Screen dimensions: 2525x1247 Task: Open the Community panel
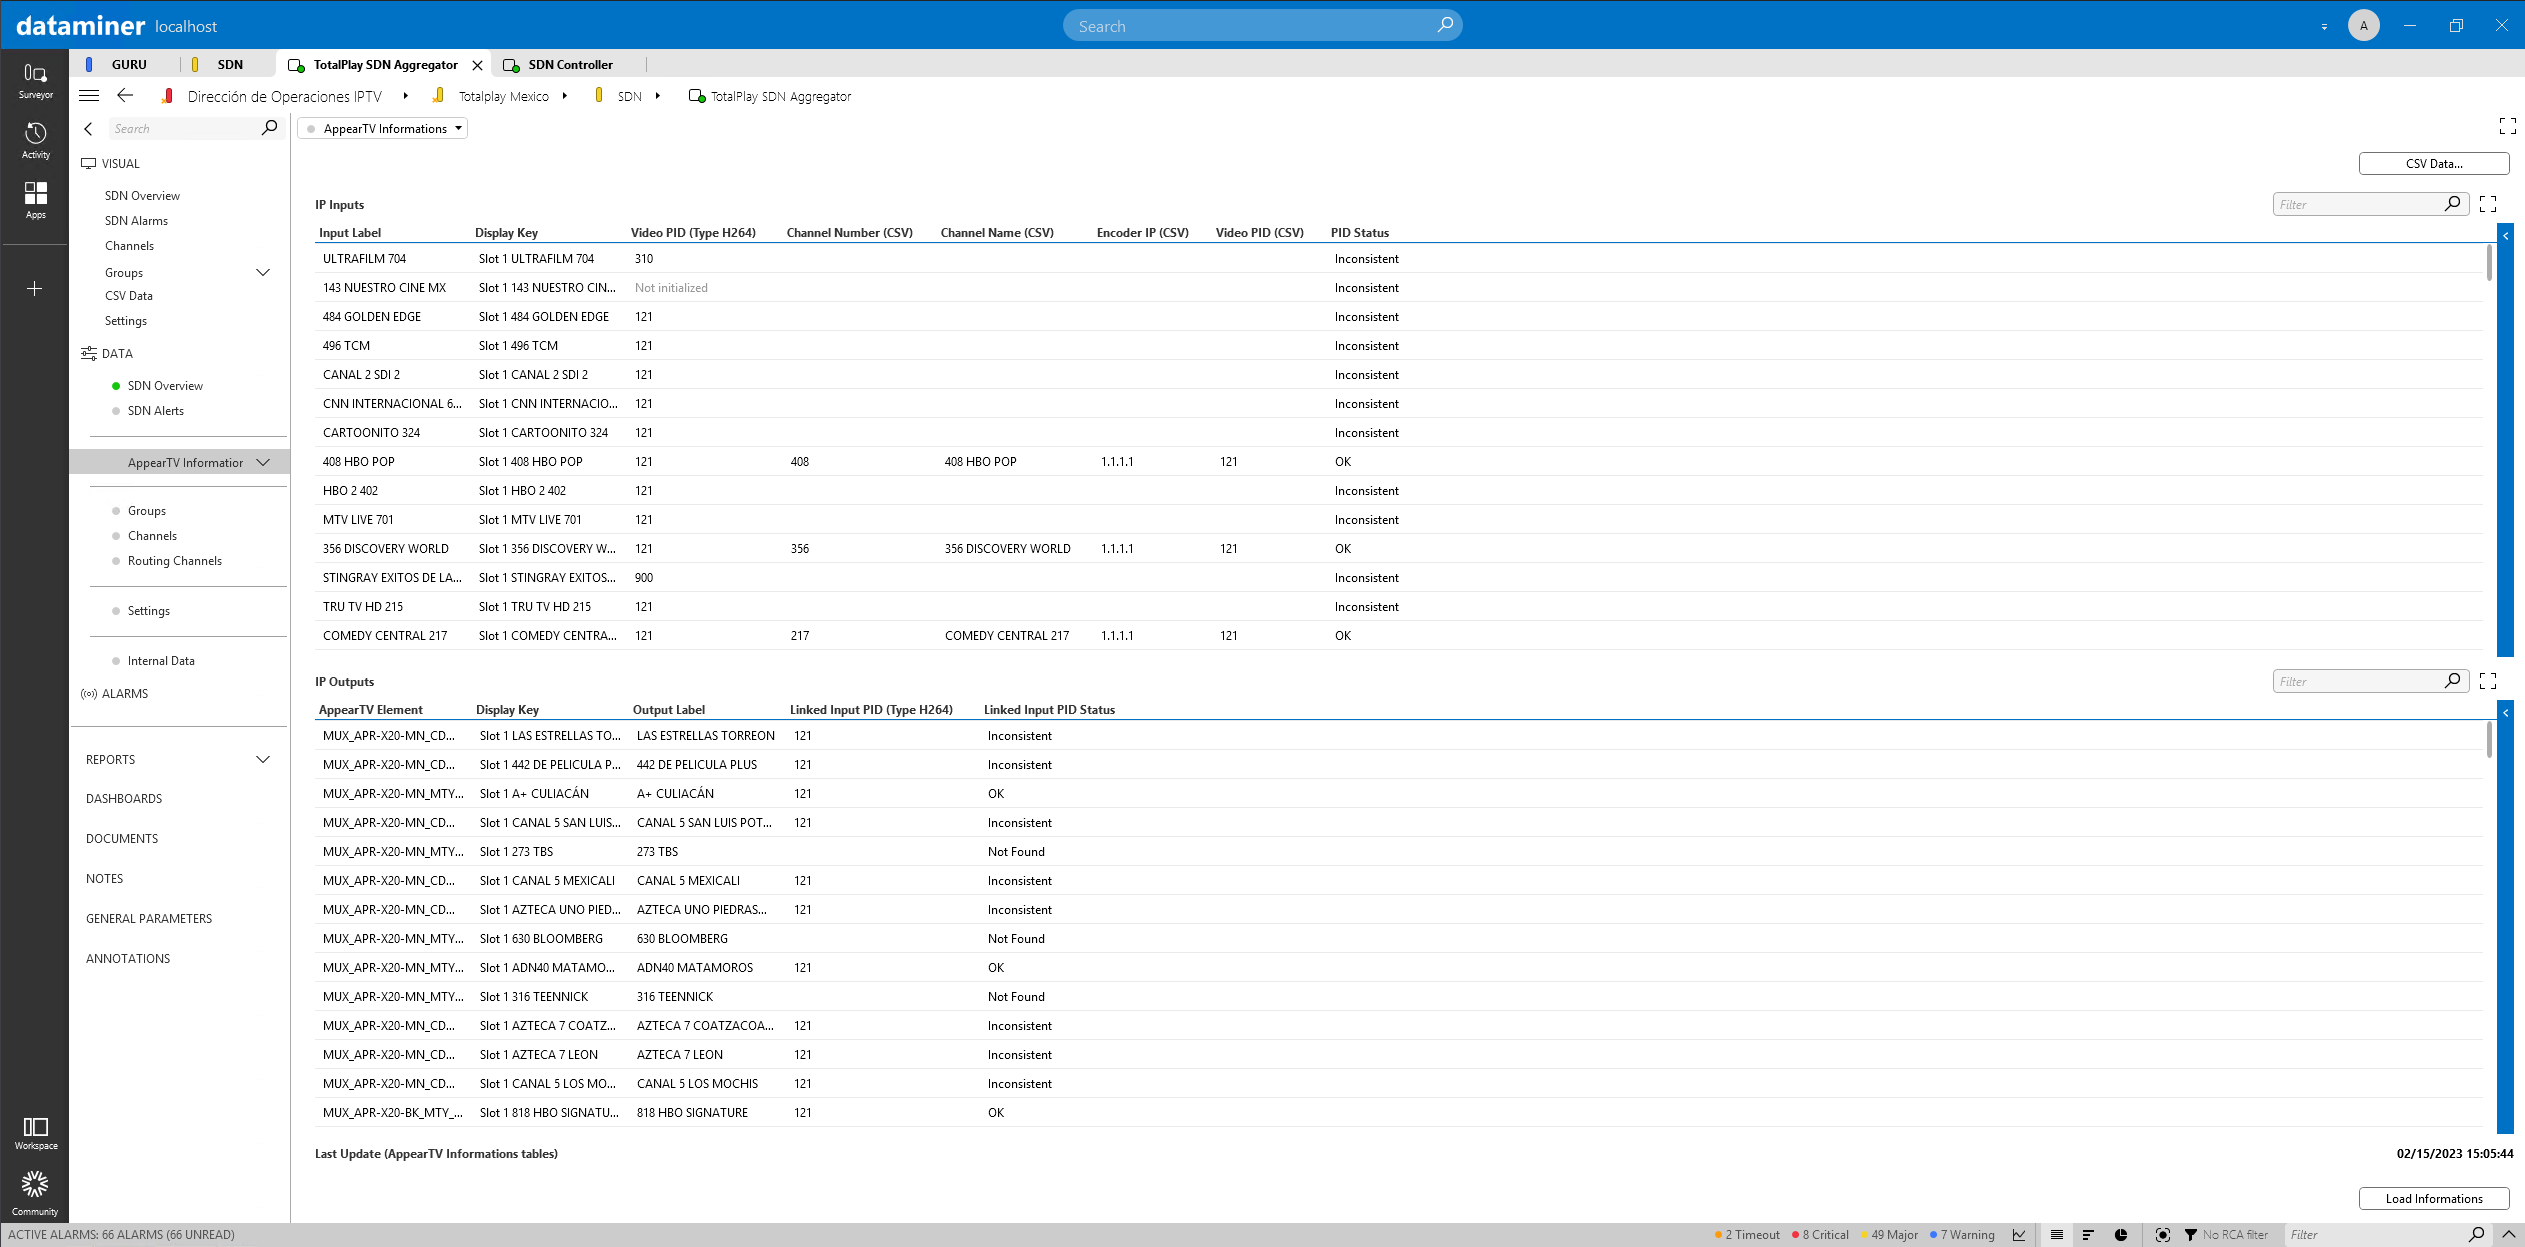coord(35,1193)
